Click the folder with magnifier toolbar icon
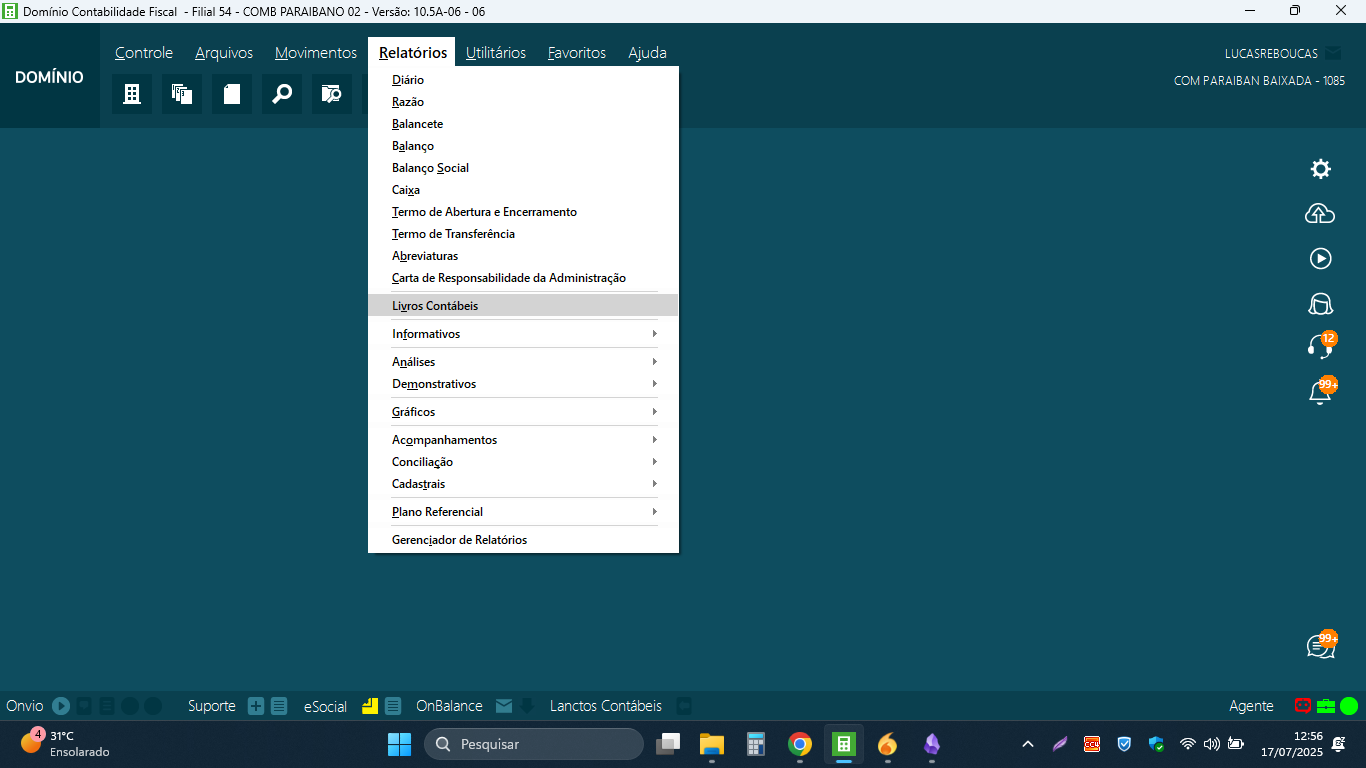This screenshot has height=768, width=1366. (x=332, y=94)
